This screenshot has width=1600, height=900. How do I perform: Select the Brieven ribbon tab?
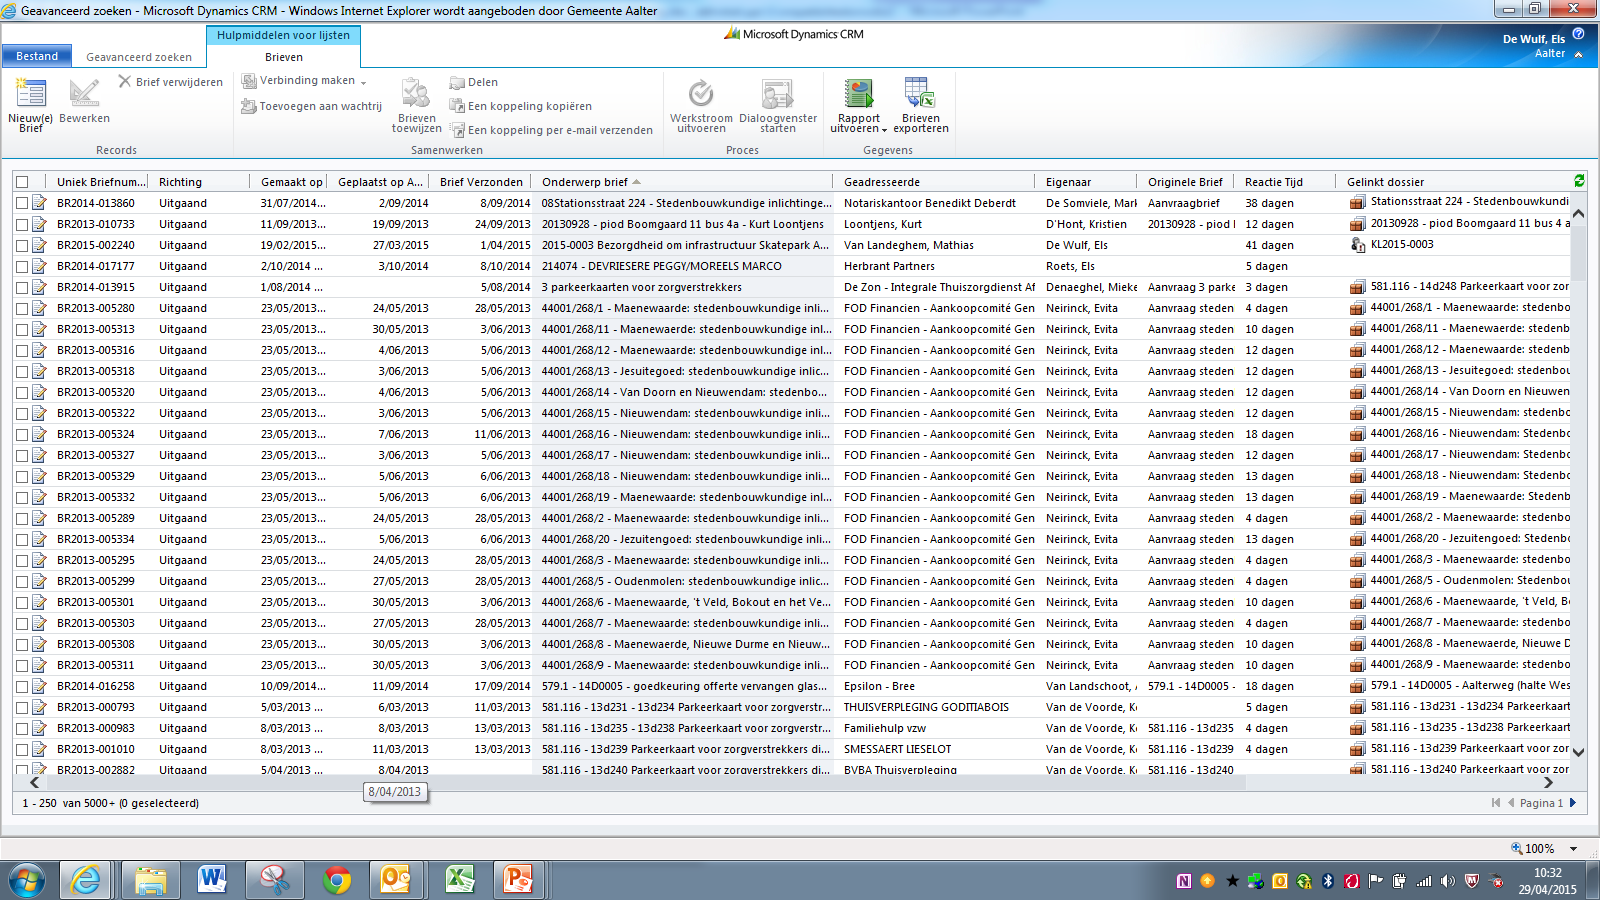[284, 57]
